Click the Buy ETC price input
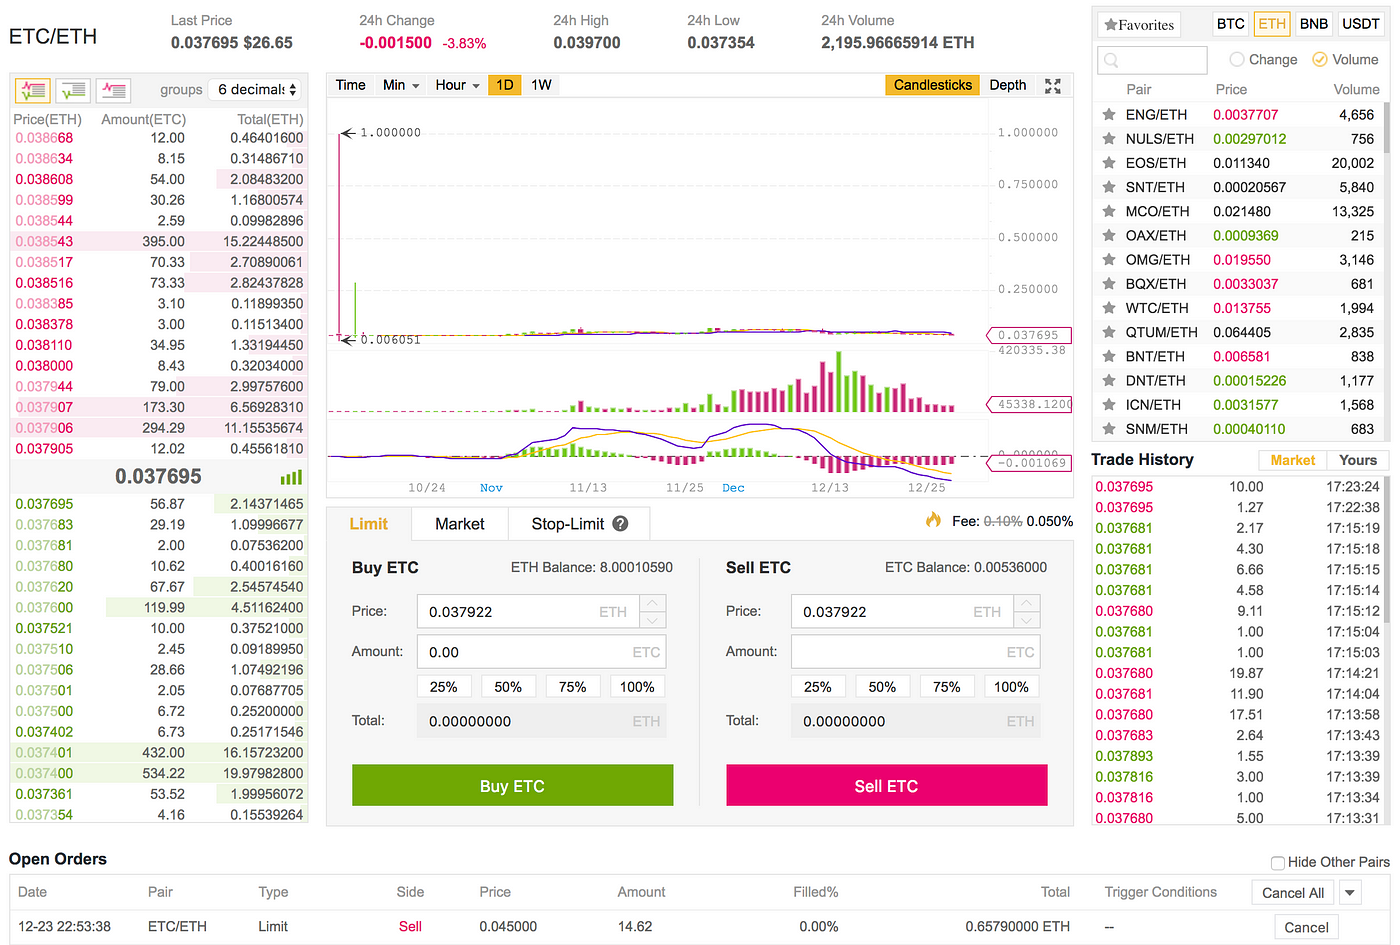The image size is (1400, 945). (x=528, y=612)
